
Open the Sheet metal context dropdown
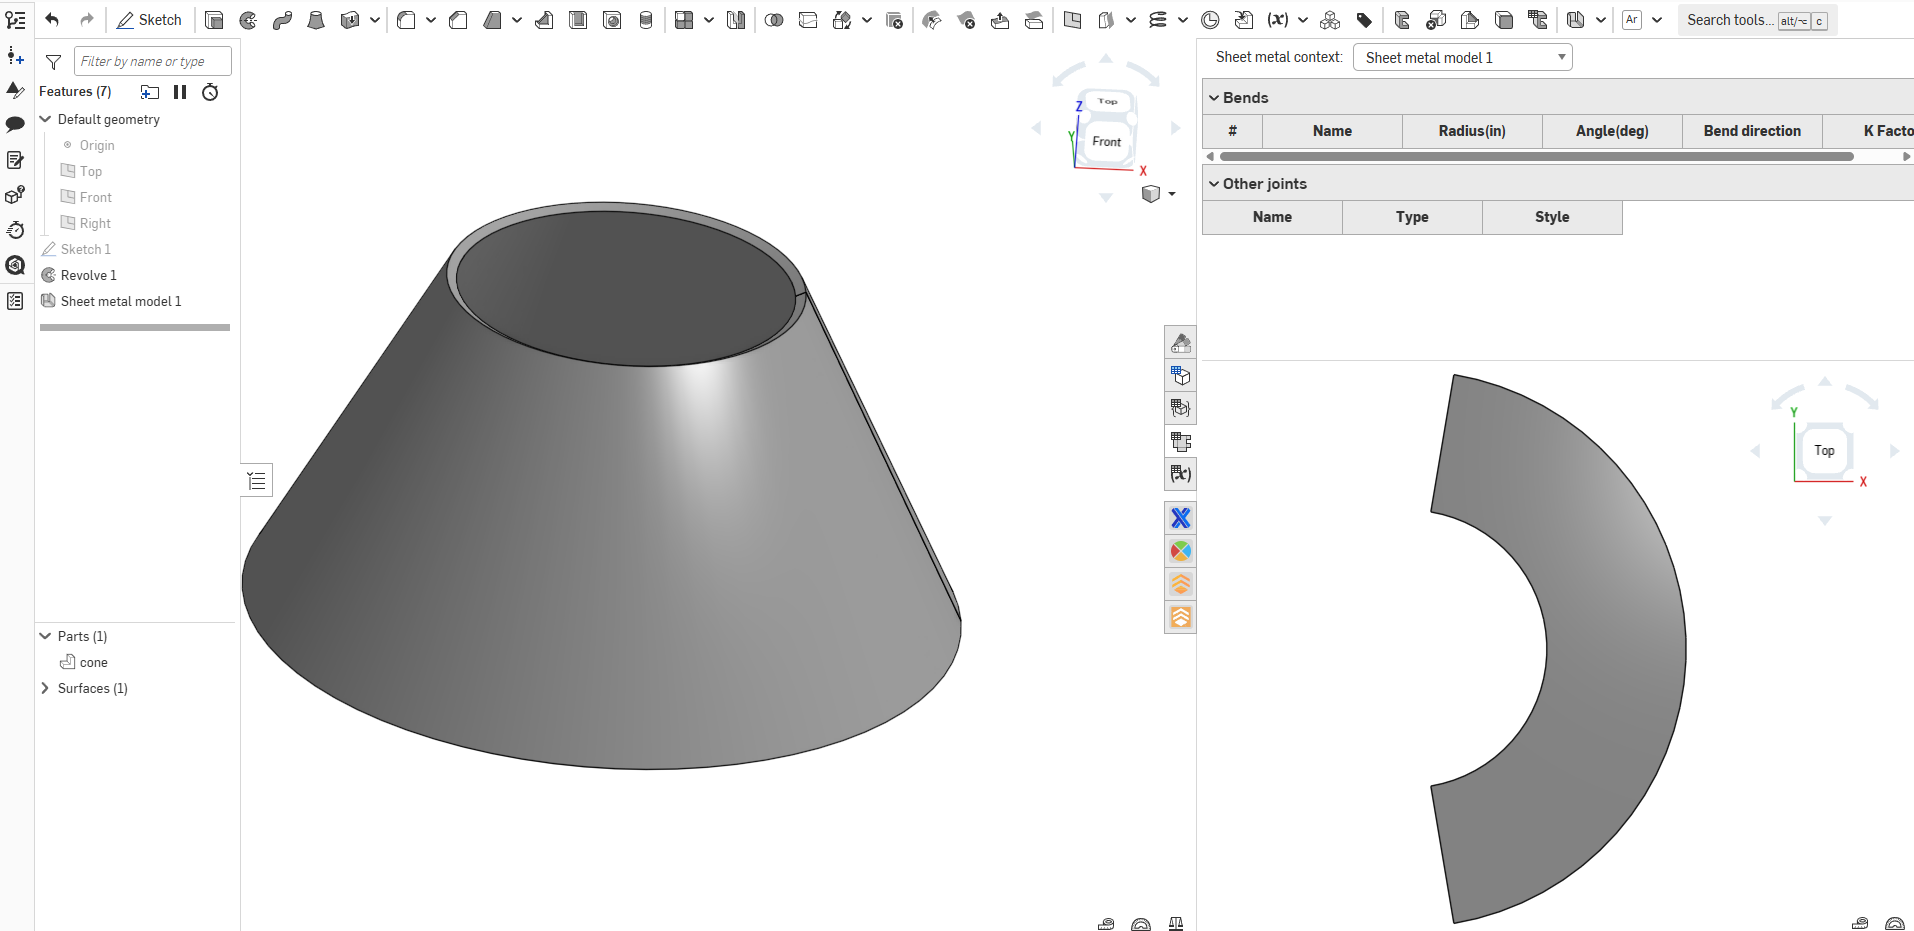pos(1462,58)
